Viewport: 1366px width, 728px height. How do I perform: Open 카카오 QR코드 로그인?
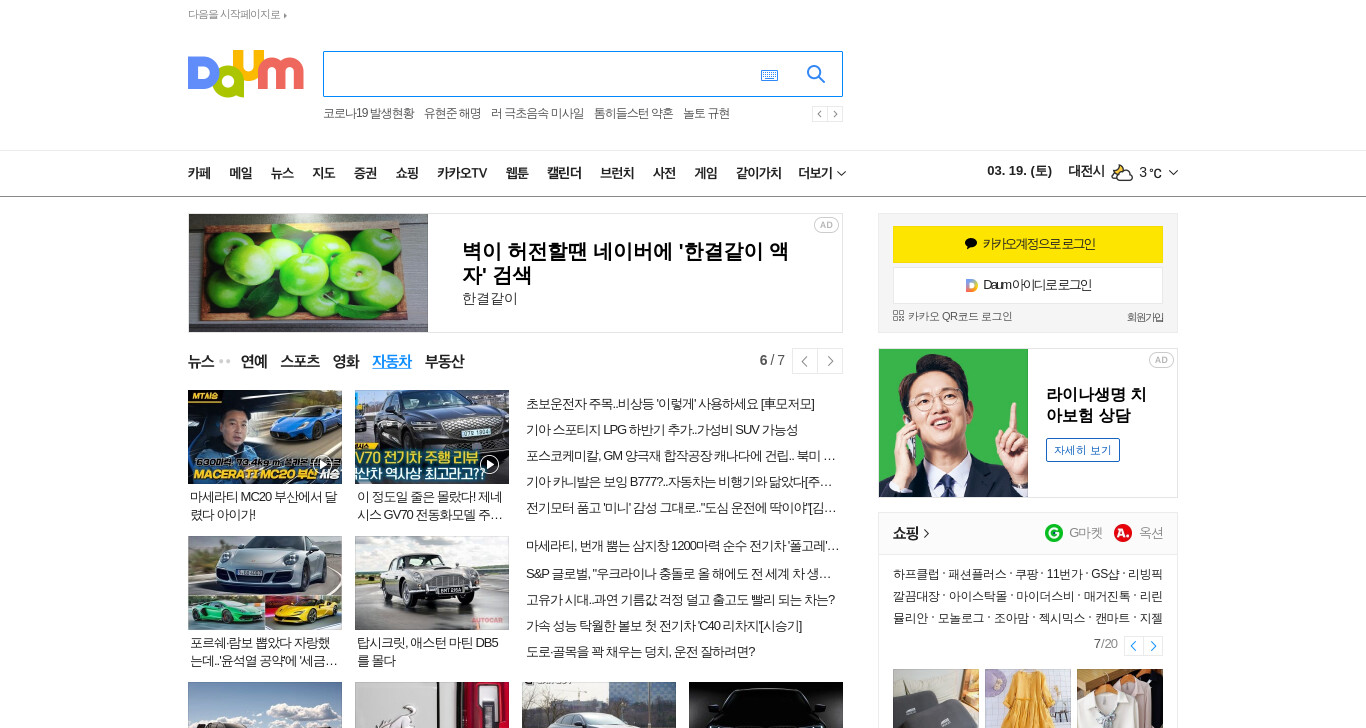[952, 316]
